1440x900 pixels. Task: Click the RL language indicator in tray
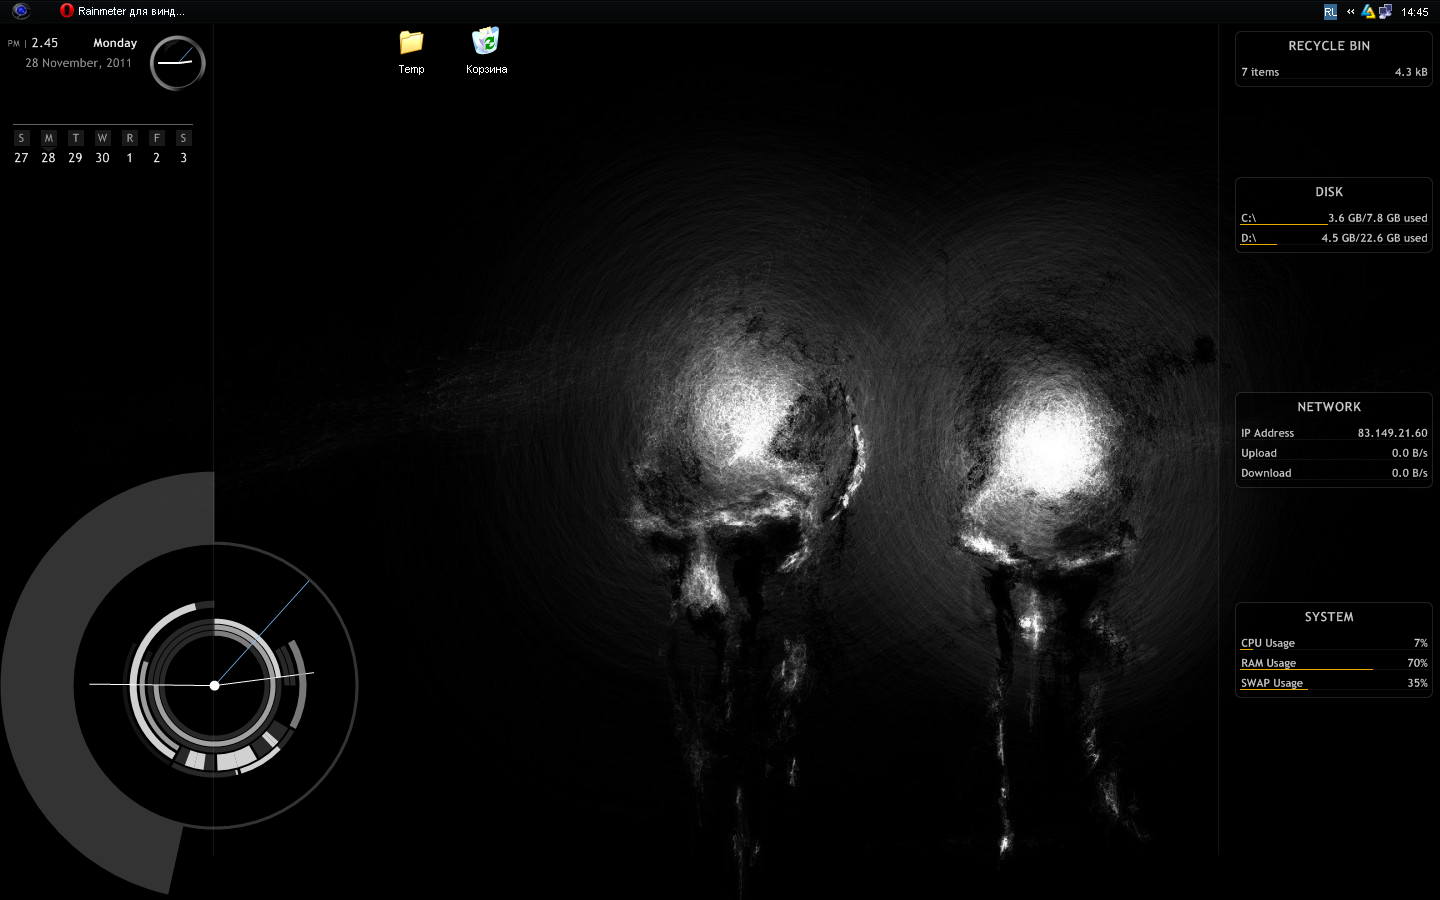(1330, 12)
